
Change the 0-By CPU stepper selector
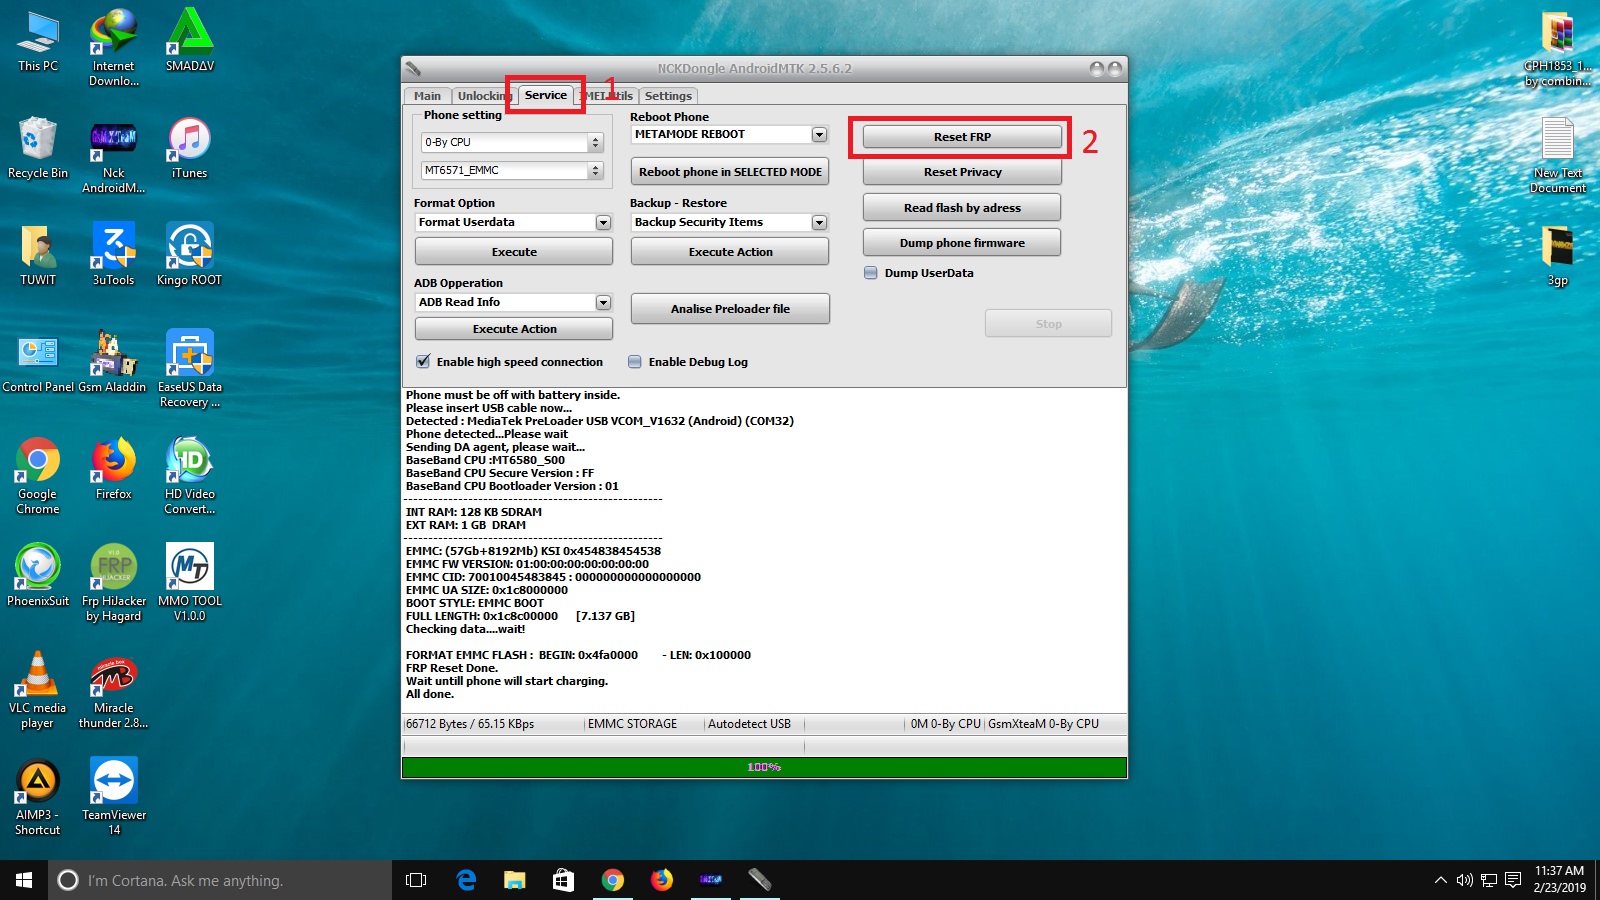click(x=595, y=142)
